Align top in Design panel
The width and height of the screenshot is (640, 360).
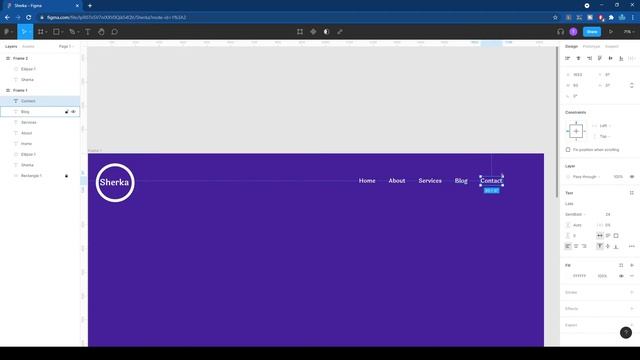coord(600,58)
